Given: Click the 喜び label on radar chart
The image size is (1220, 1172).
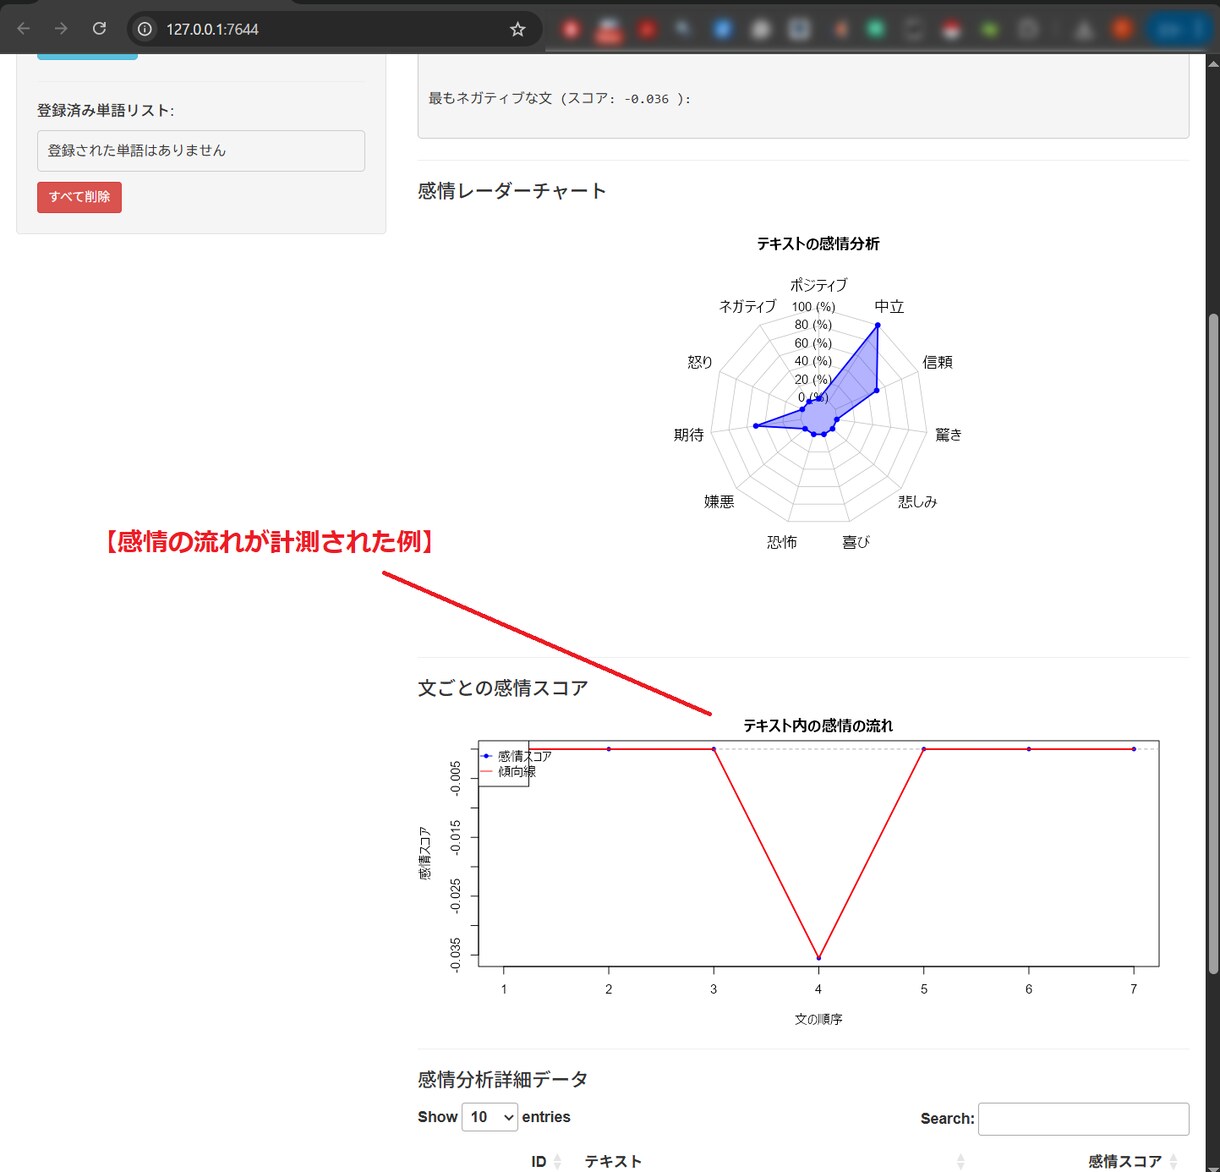Looking at the screenshot, I should 856,542.
